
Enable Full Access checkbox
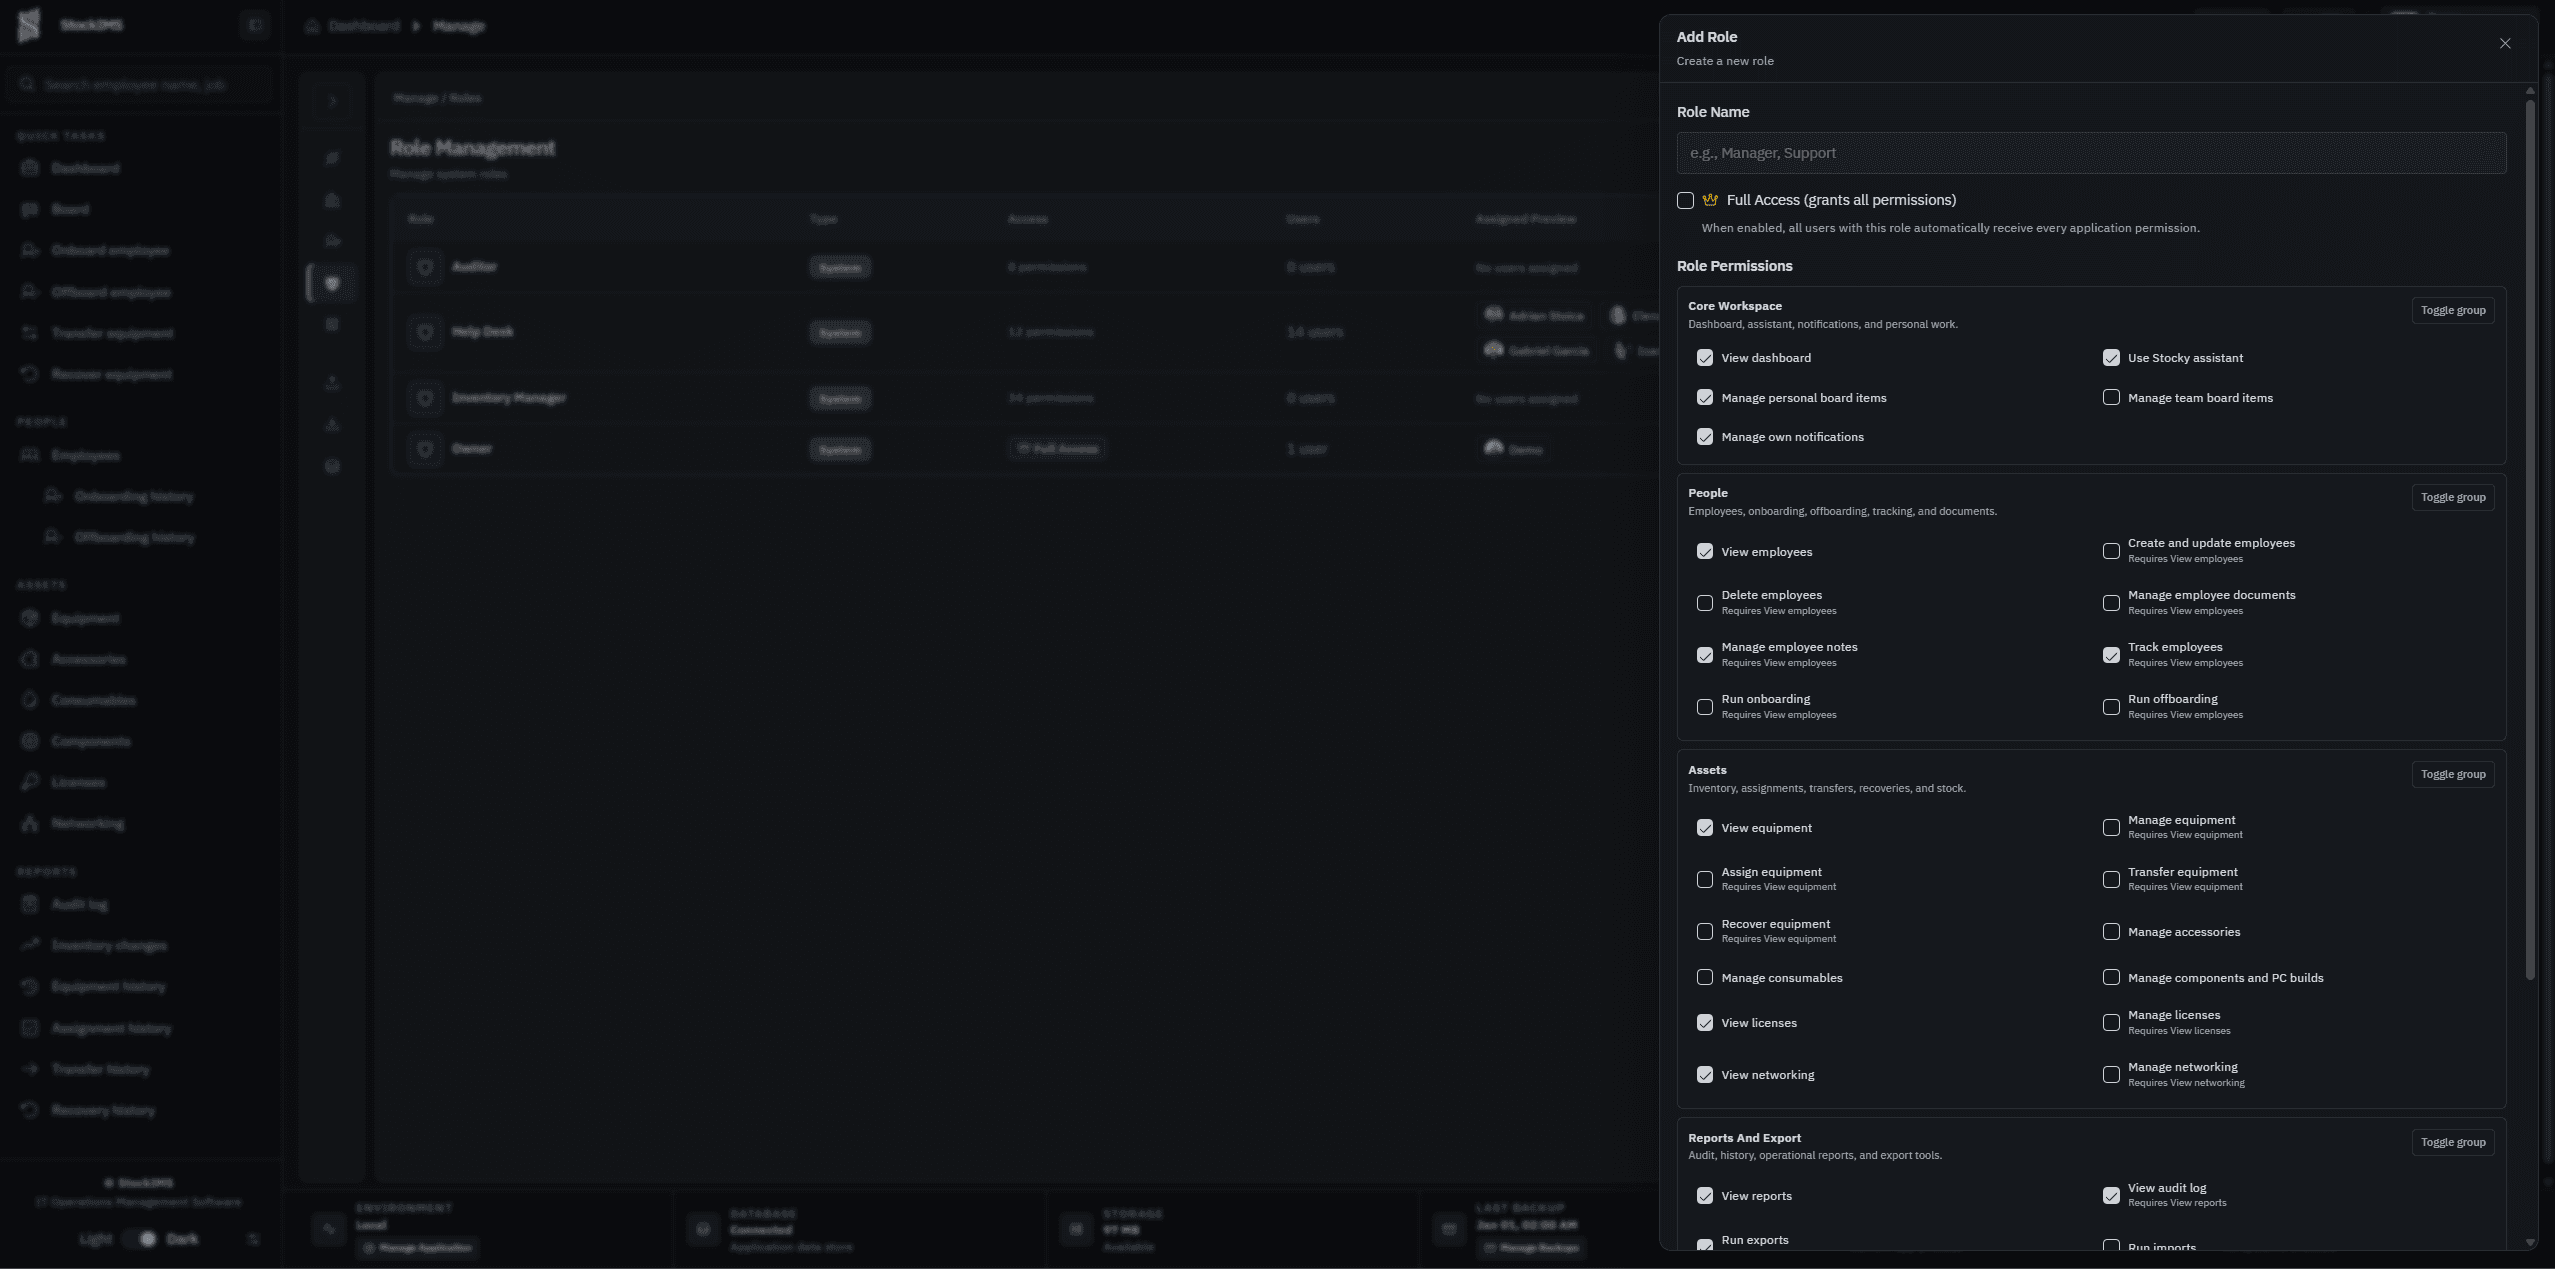[x=1685, y=200]
